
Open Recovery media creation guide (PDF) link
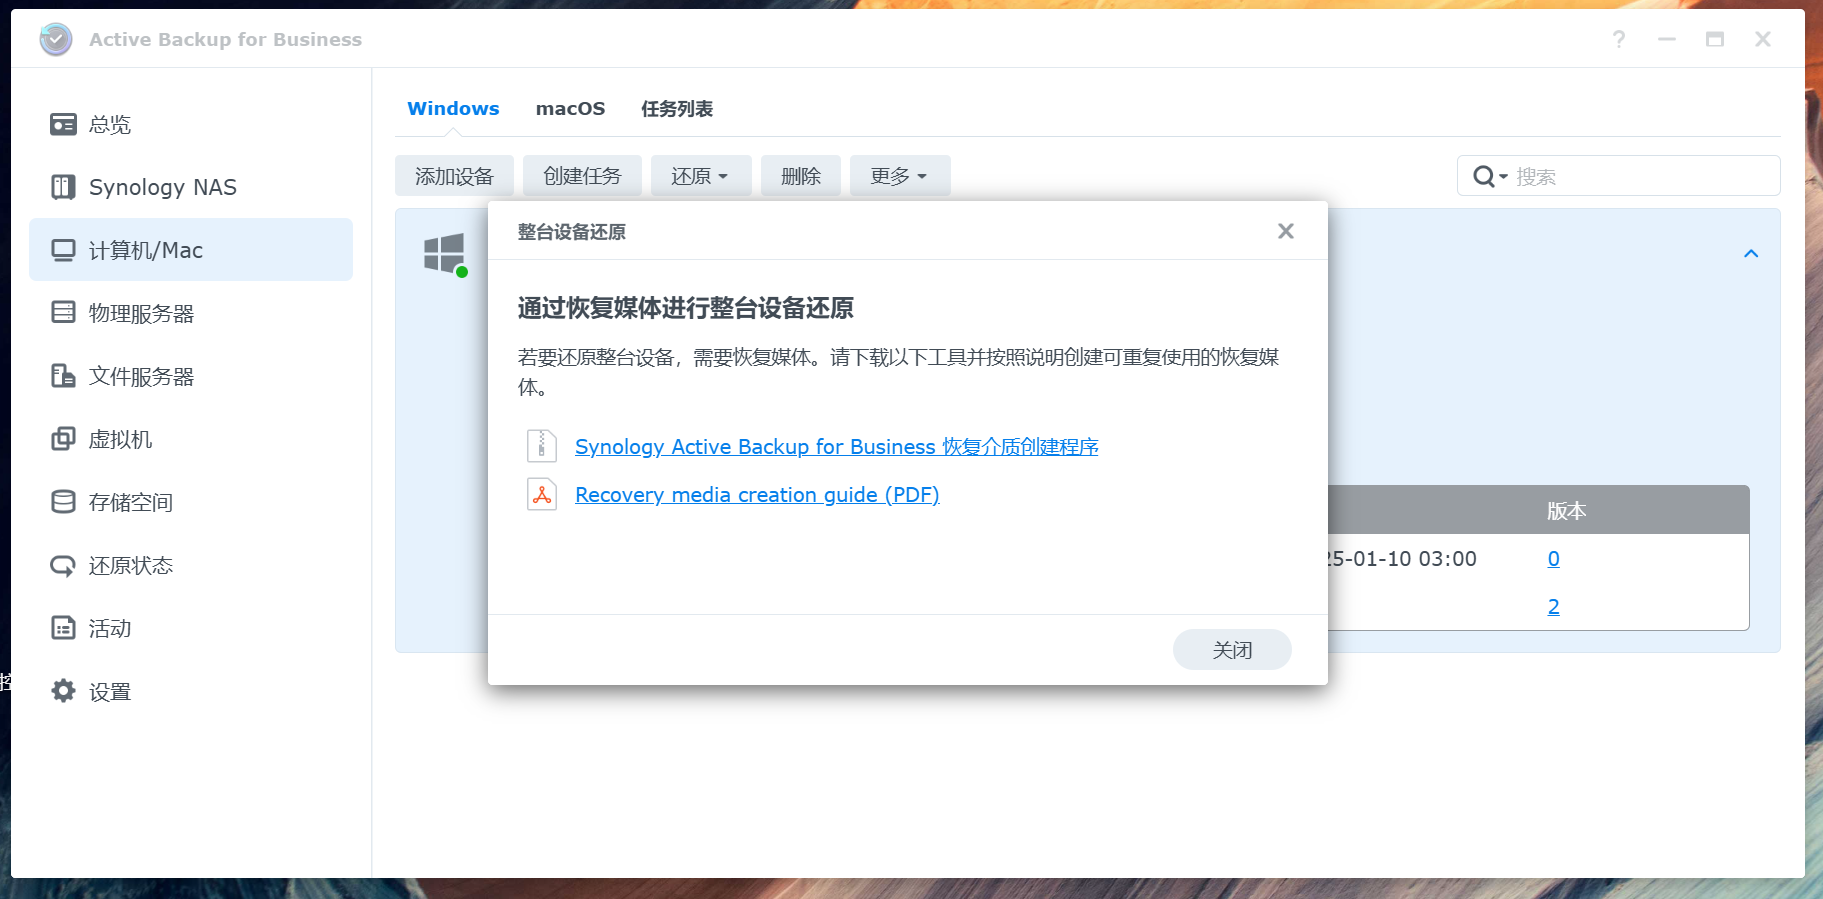click(x=757, y=495)
